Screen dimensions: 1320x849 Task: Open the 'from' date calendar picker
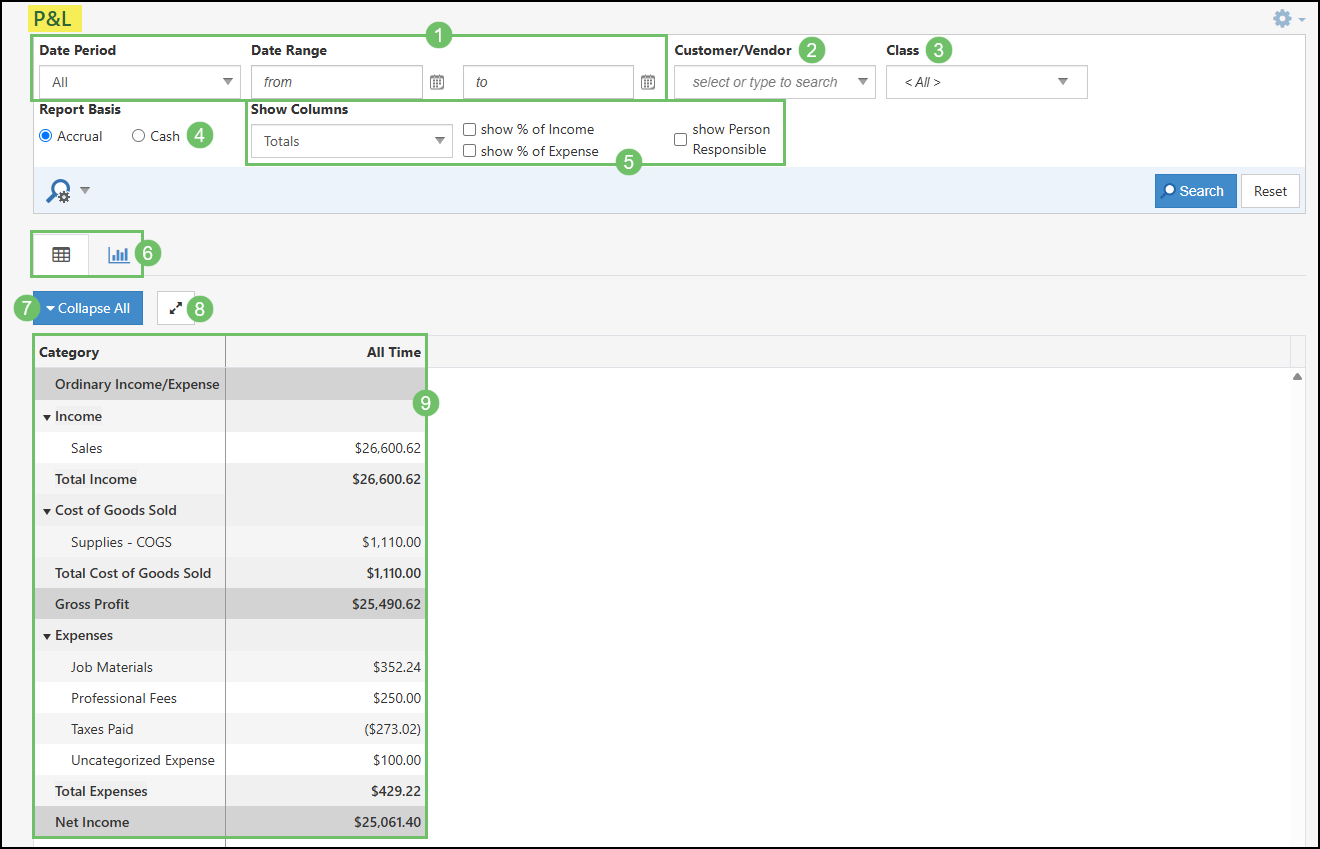437,82
